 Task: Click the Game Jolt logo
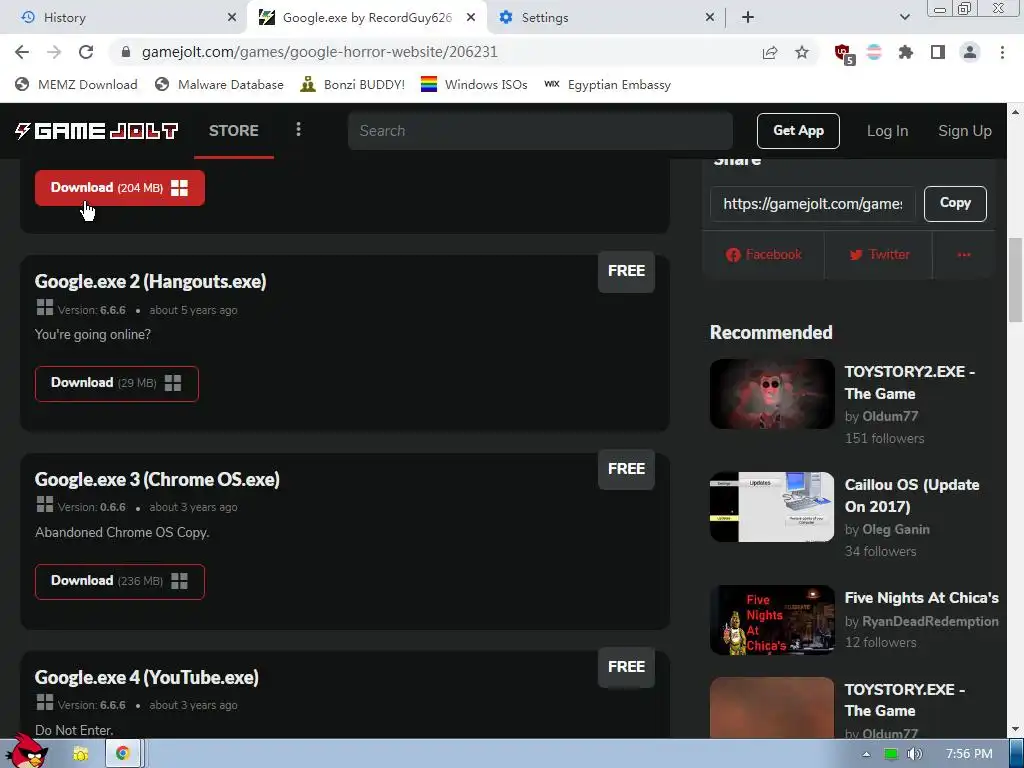[97, 131]
